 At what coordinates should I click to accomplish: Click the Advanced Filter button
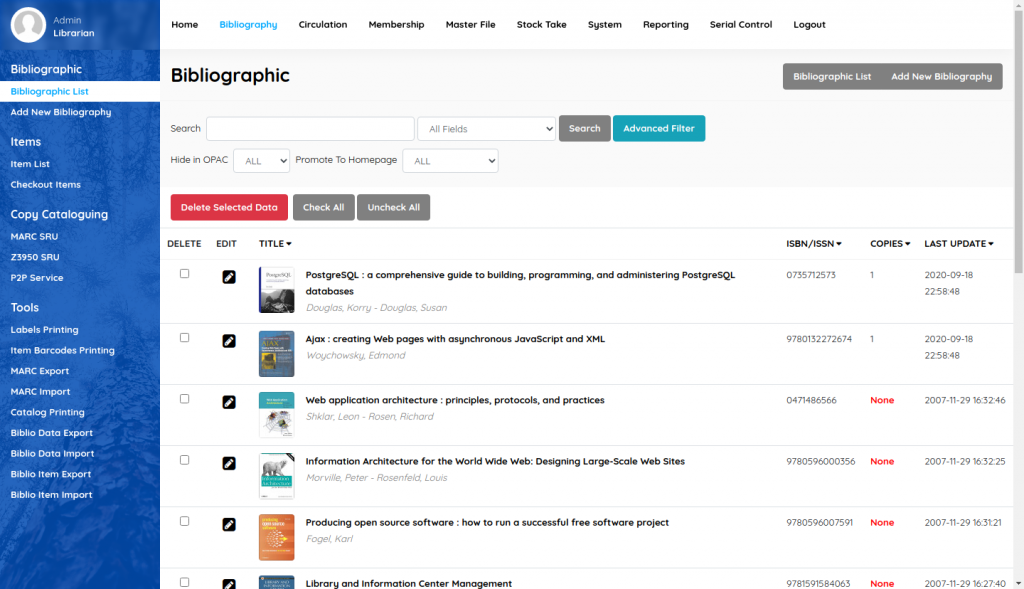click(658, 128)
